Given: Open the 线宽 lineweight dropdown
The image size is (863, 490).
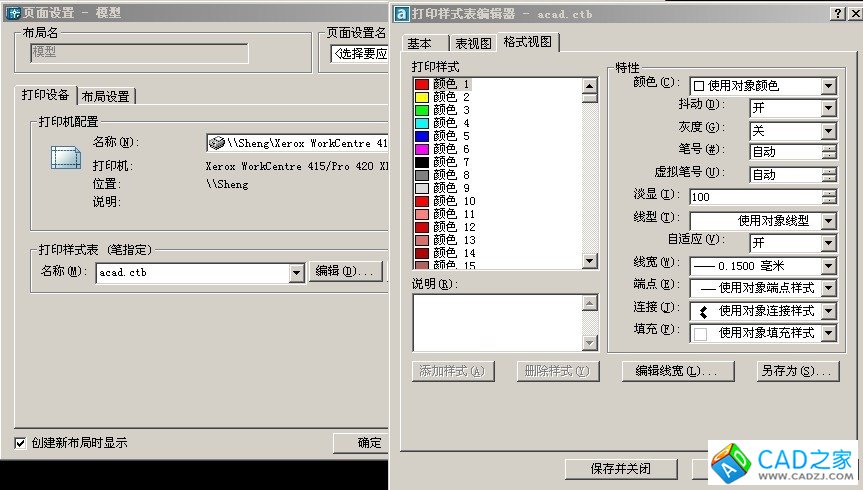Looking at the screenshot, I should [x=828, y=265].
